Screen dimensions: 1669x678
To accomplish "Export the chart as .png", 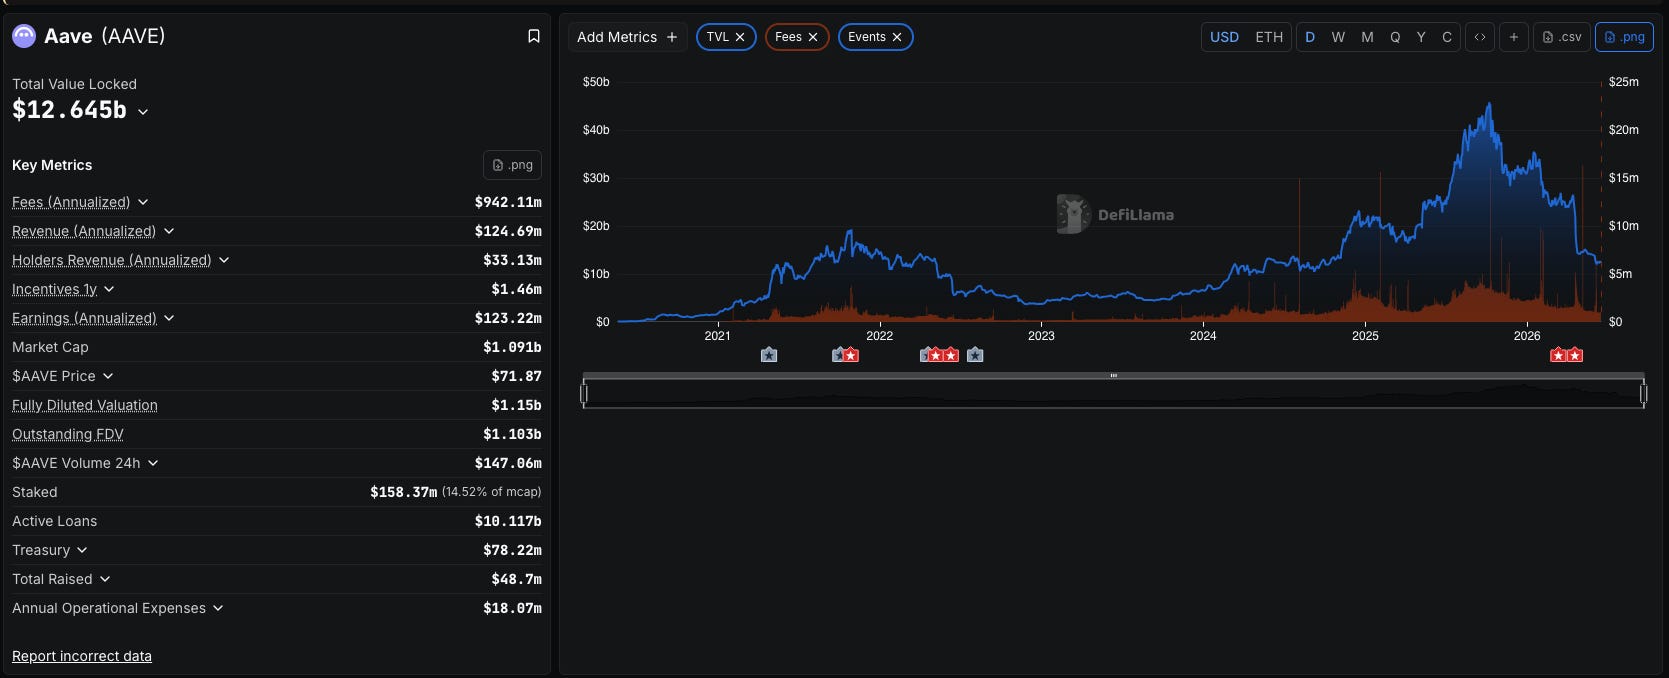I will [x=1624, y=37].
